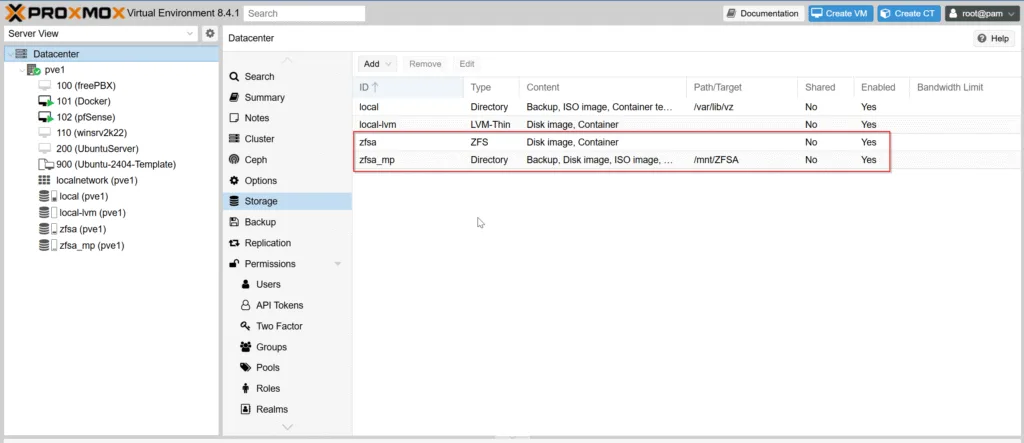Collapse the pve1 node tree
The image size is (1024, 443).
tap(22, 70)
